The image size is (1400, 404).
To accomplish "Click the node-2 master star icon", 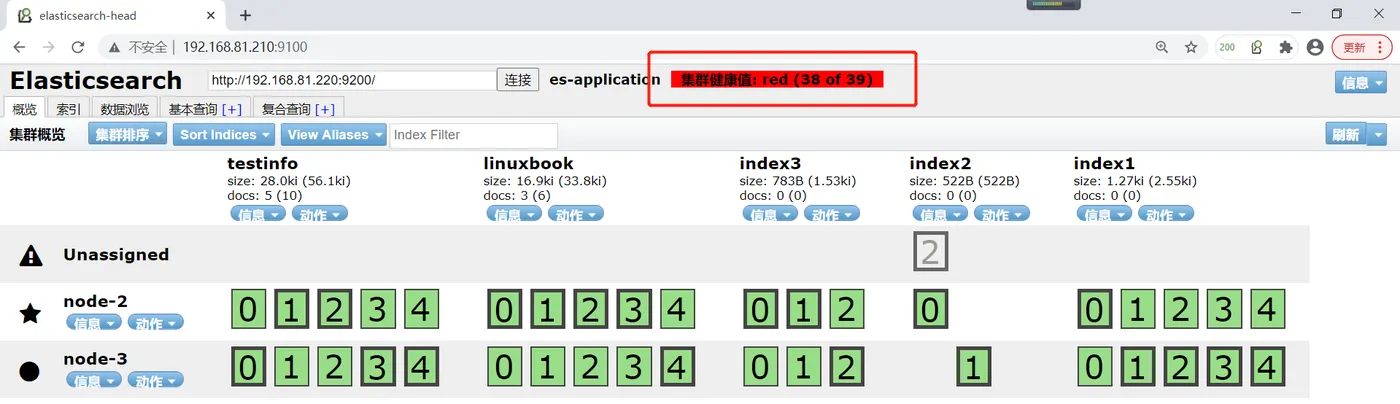I will pos(31,313).
